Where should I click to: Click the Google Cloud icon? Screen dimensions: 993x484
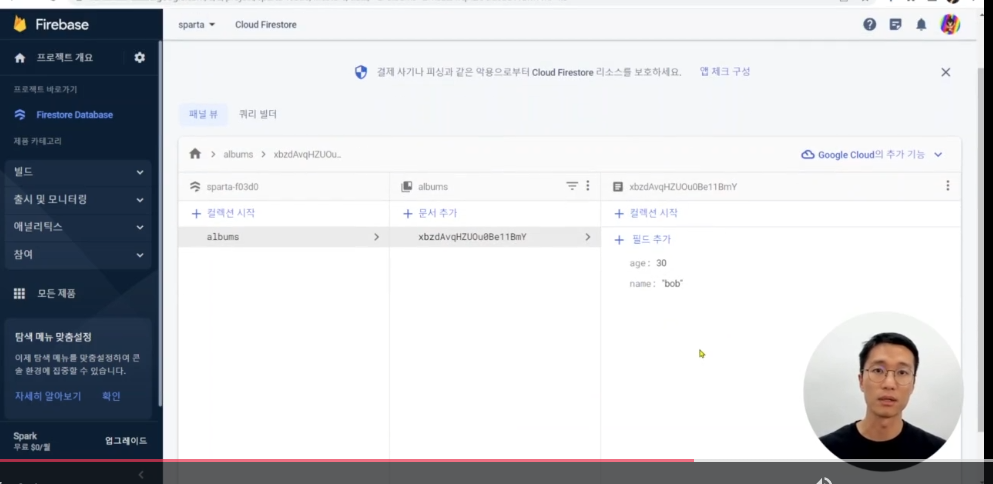click(808, 155)
